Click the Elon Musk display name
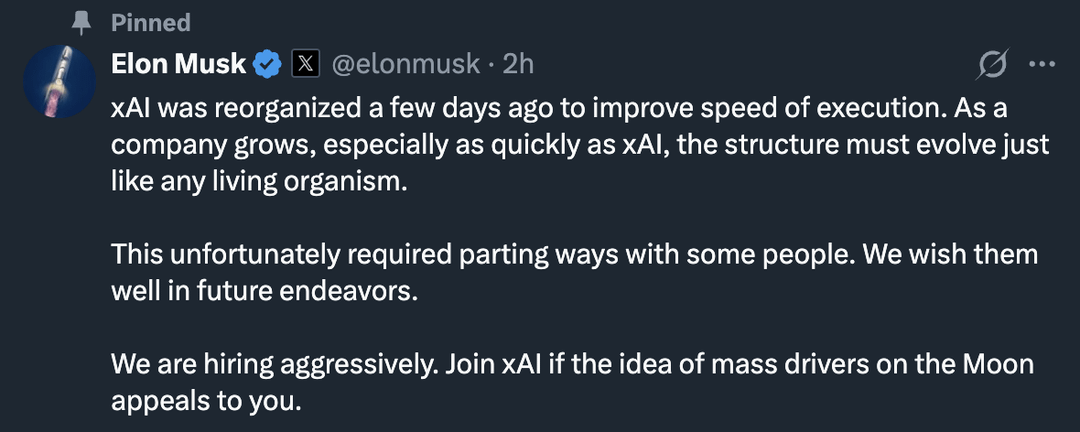1080x432 pixels. [x=178, y=65]
